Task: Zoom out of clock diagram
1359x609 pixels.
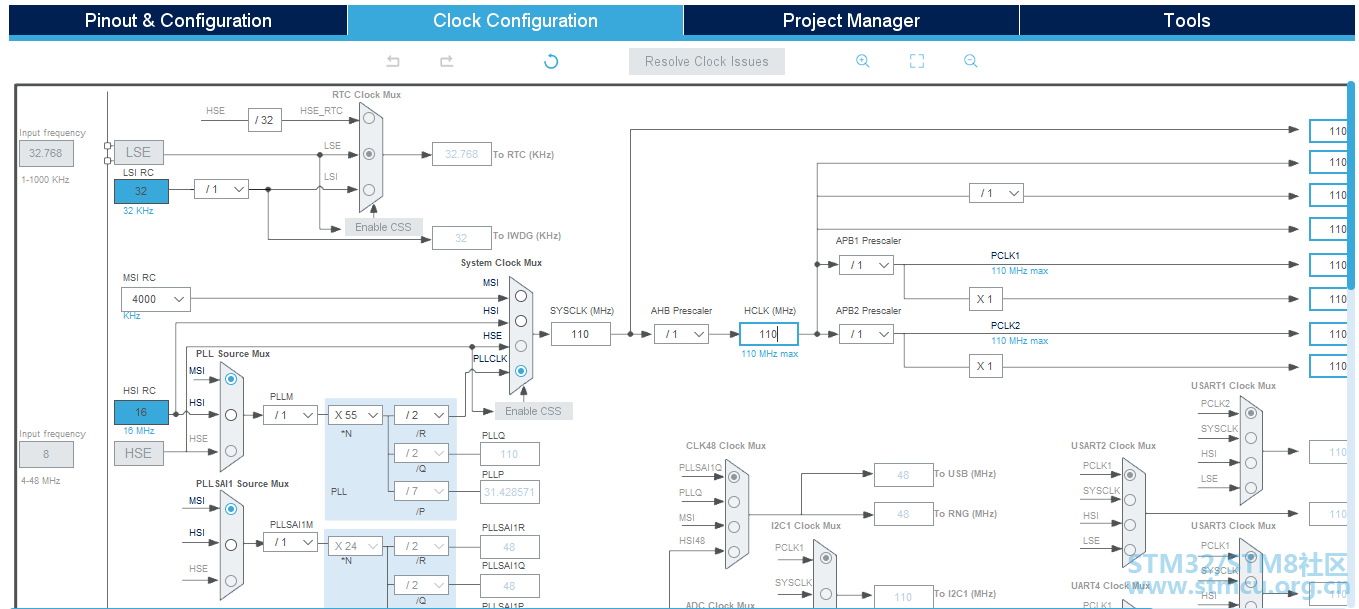Action: click(x=971, y=61)
